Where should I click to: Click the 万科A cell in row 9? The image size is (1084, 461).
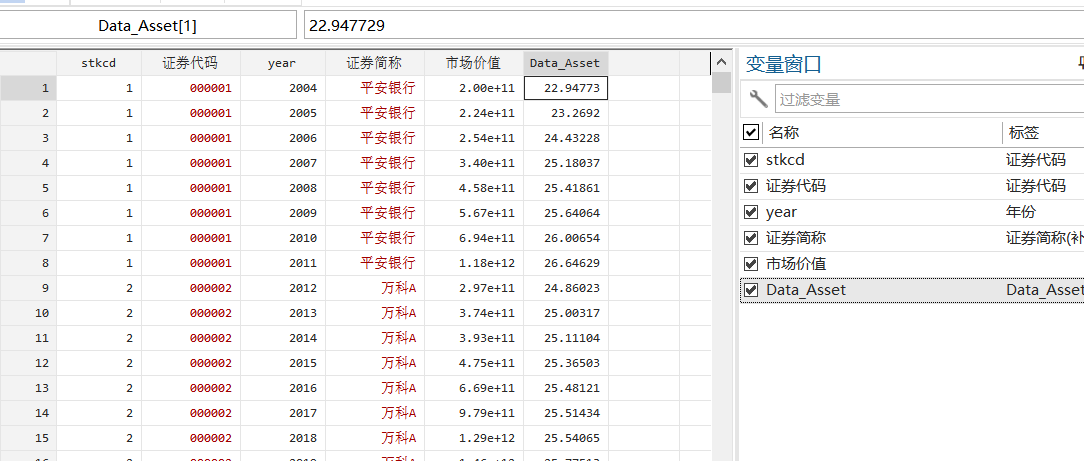tap(375, 288)
